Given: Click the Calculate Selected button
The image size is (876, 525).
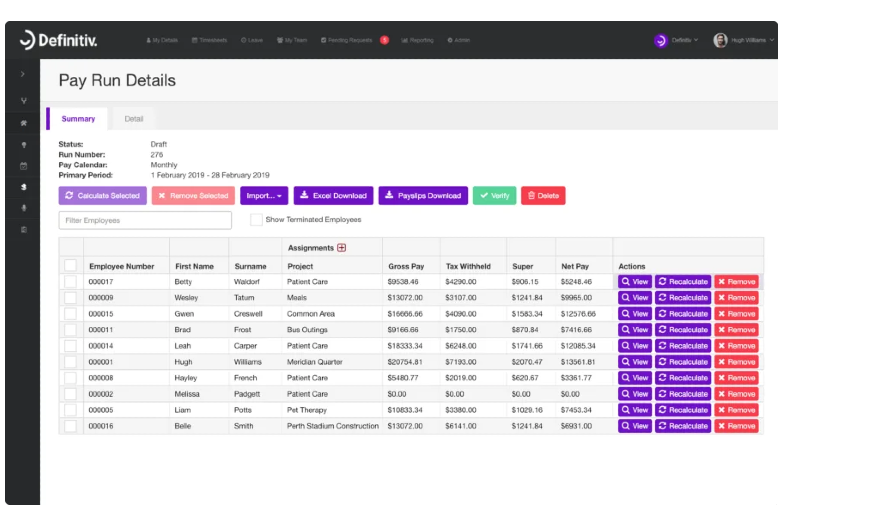Looking at the screenshot, I should coord(103,195).
